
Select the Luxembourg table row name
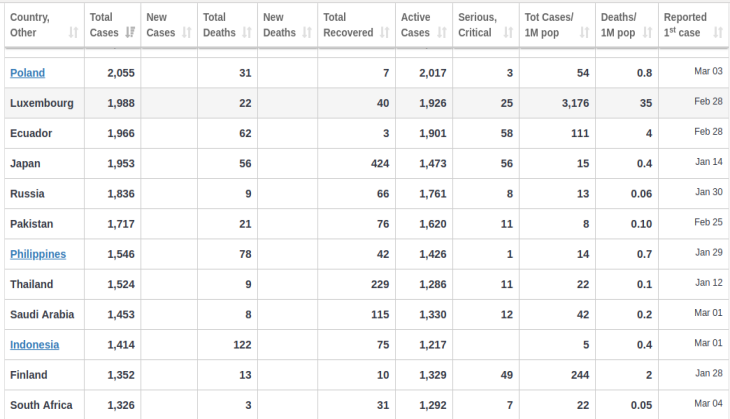(x=42, y=103)
